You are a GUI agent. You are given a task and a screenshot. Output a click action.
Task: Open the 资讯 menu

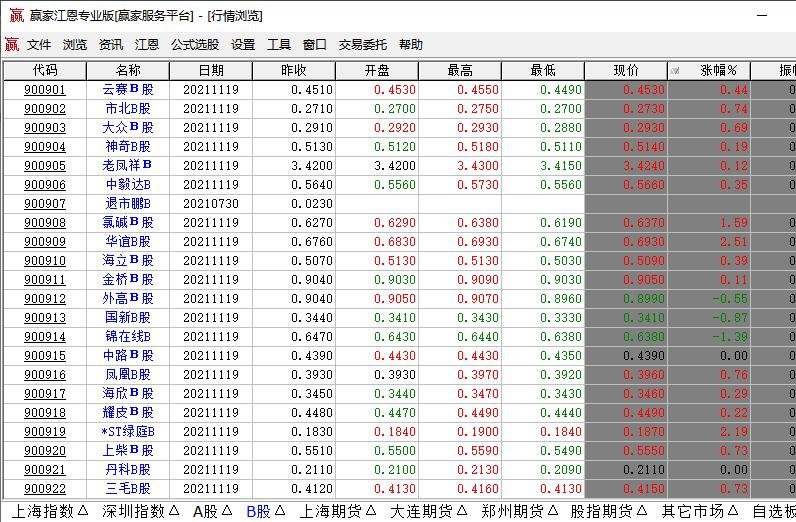[111, 45]
